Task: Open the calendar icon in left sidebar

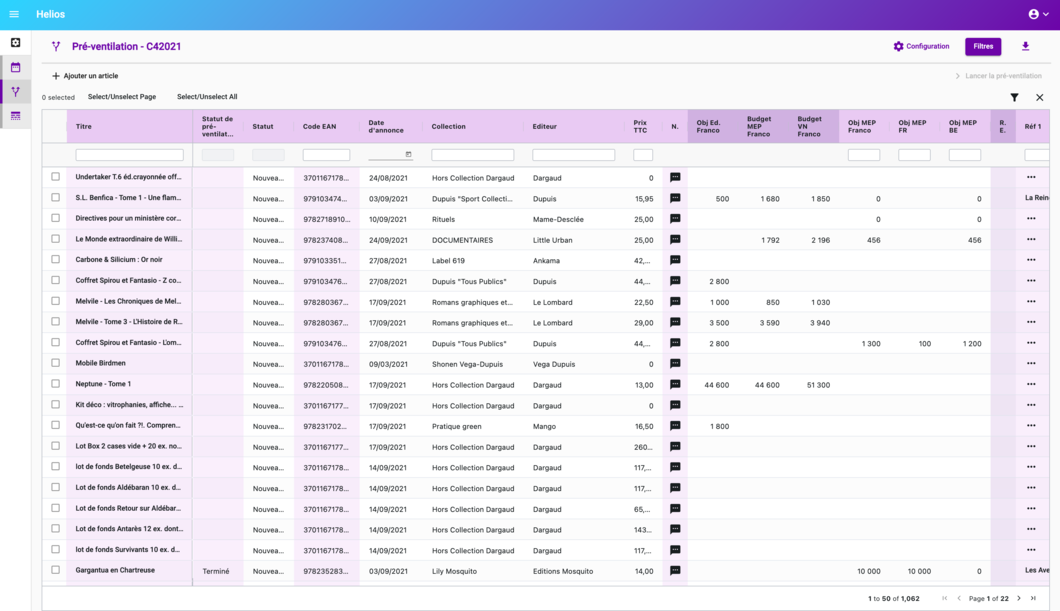Action: (x=15, y=67)
